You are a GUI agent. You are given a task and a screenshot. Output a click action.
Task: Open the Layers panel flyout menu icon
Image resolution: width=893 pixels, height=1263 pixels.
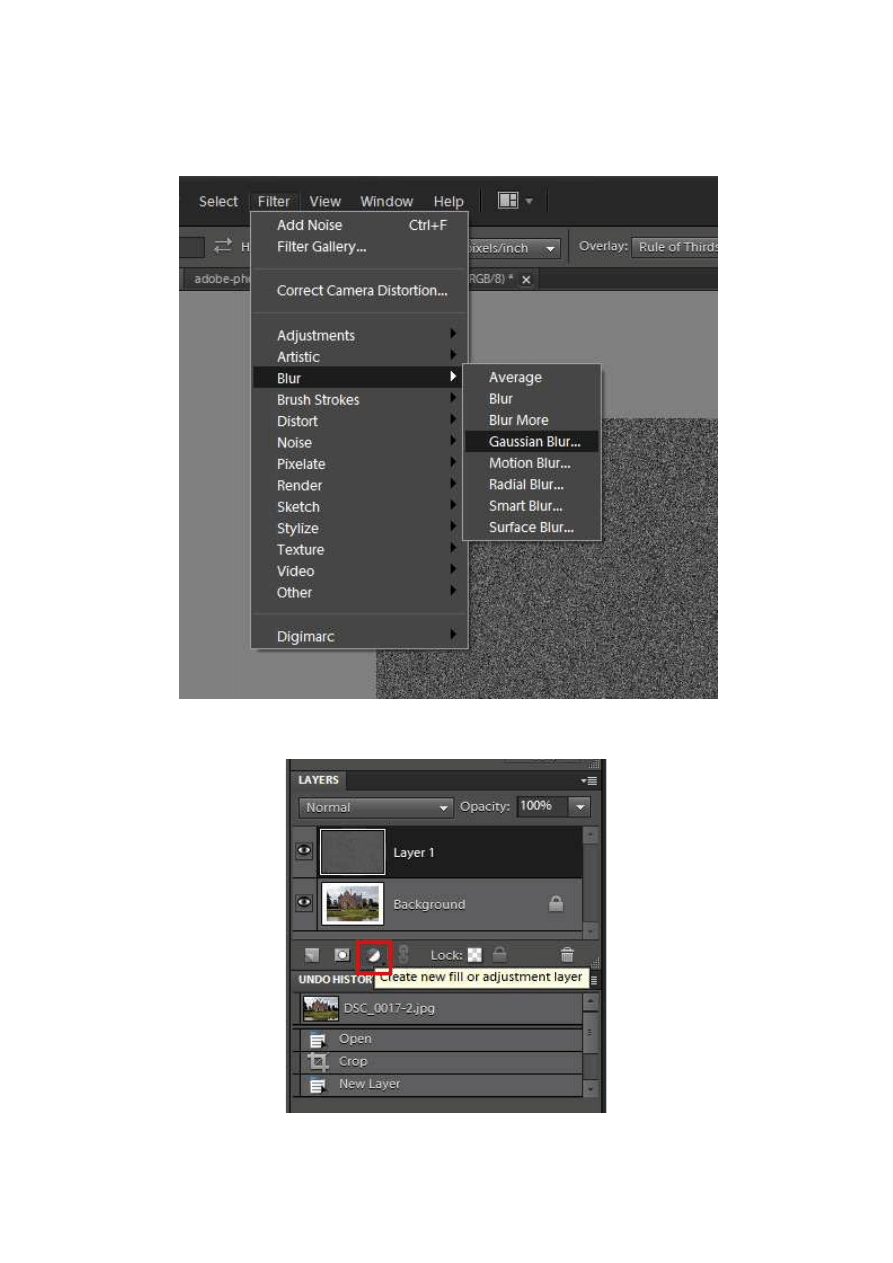[589, 780]
